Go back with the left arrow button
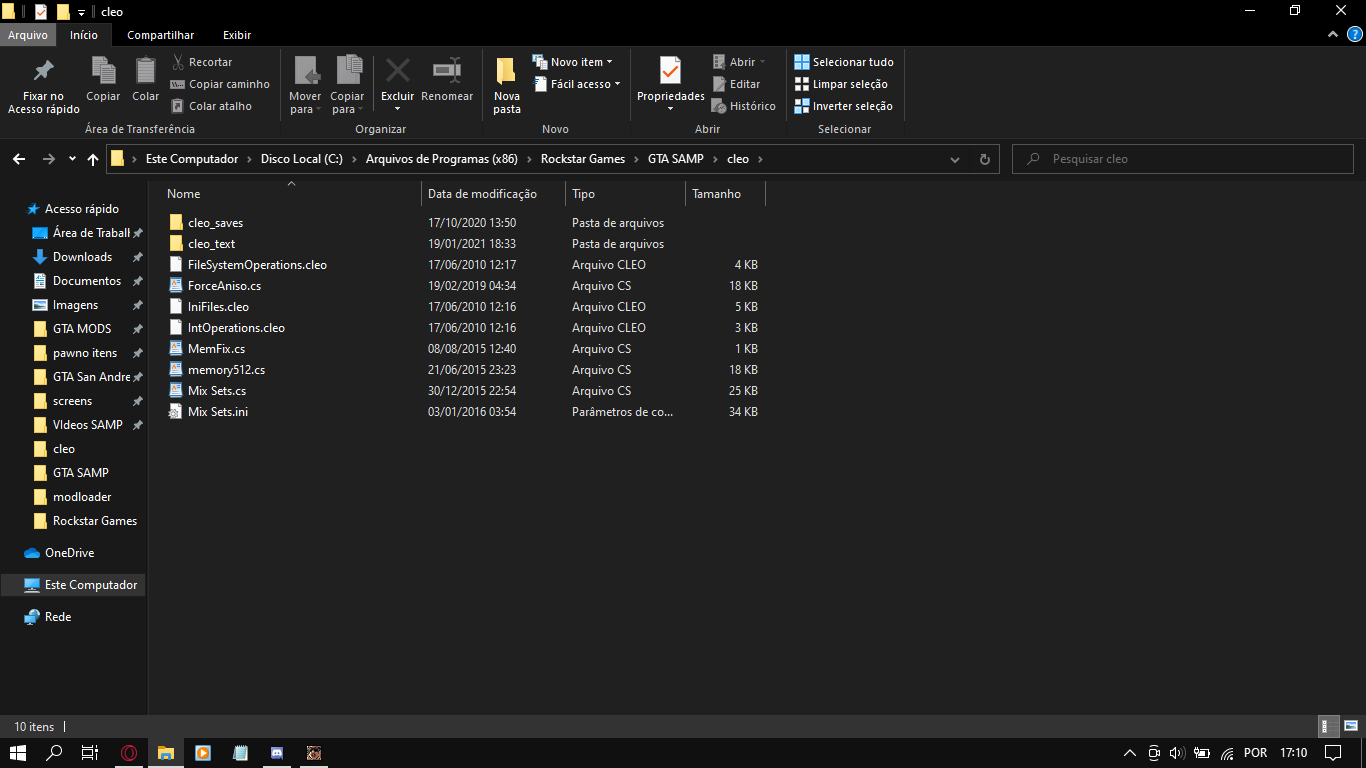1366x768 pixels. pos(19,159)
